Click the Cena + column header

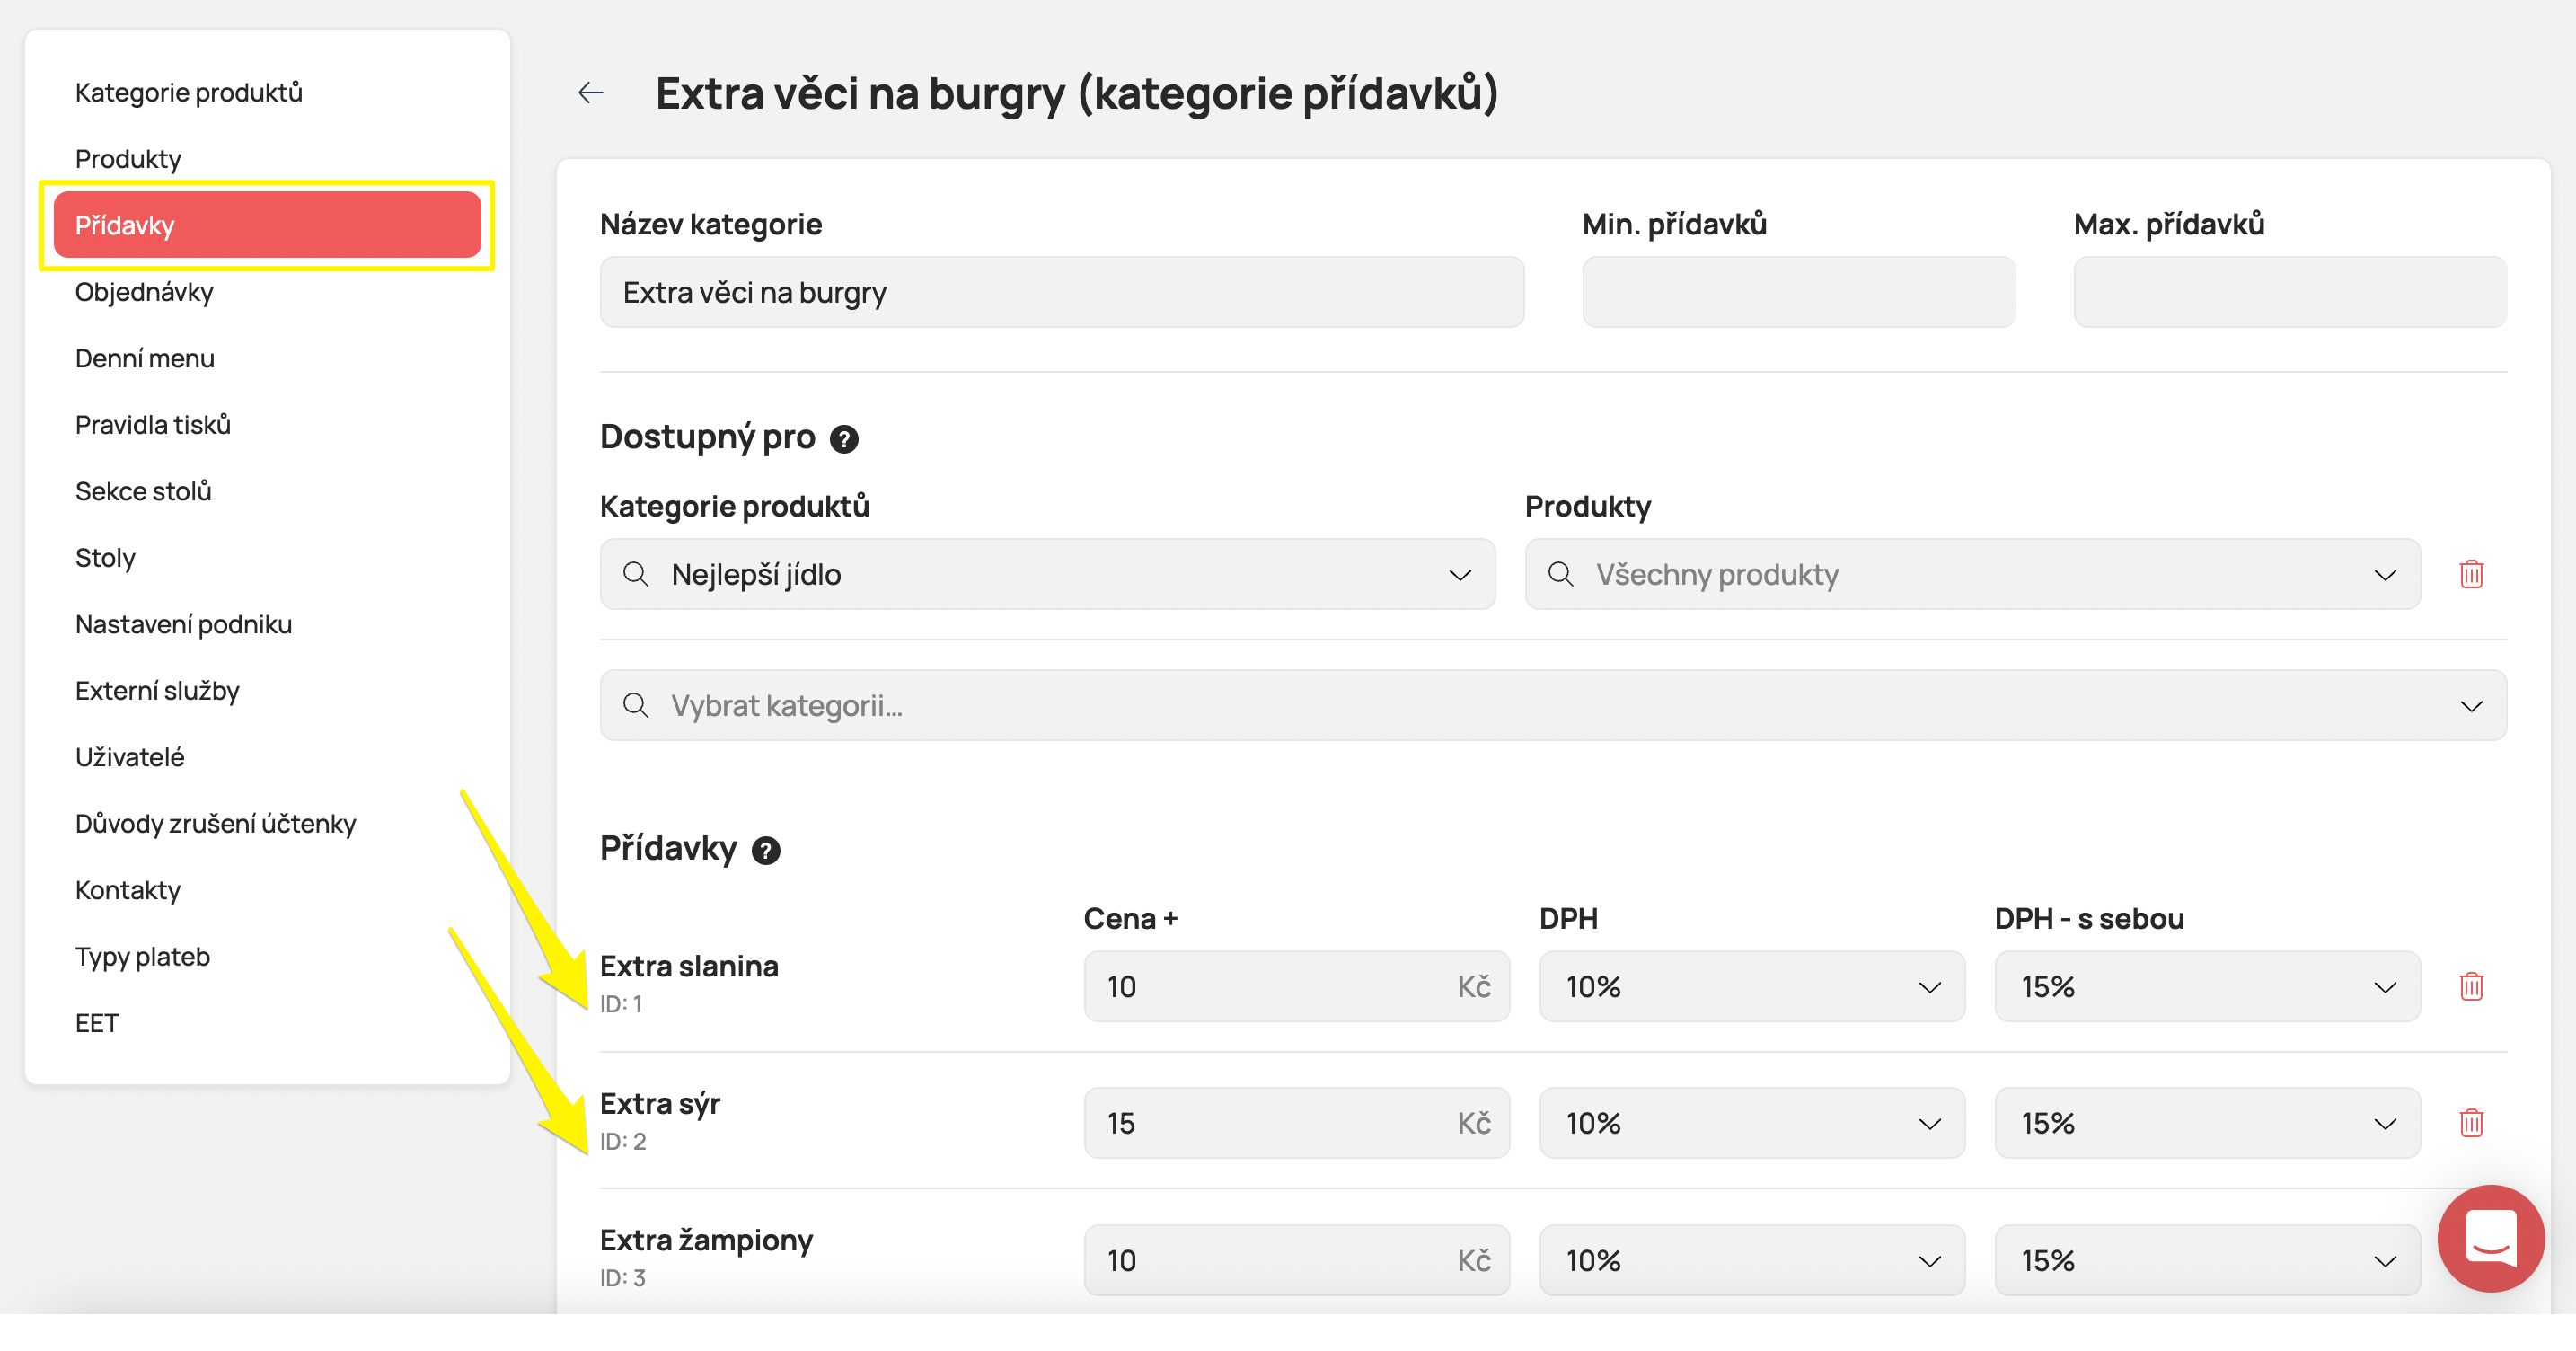point(1131,918)
